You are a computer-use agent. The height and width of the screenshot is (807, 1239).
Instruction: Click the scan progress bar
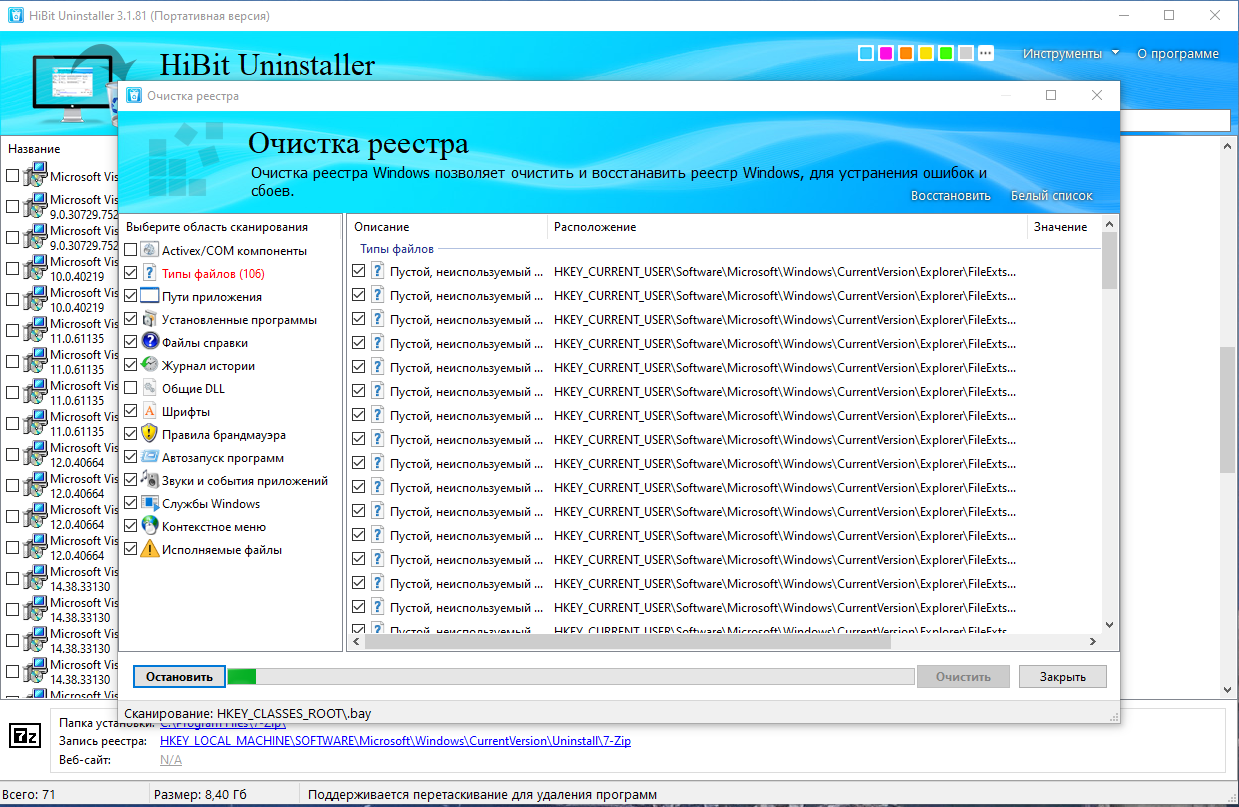click(571, 677)
